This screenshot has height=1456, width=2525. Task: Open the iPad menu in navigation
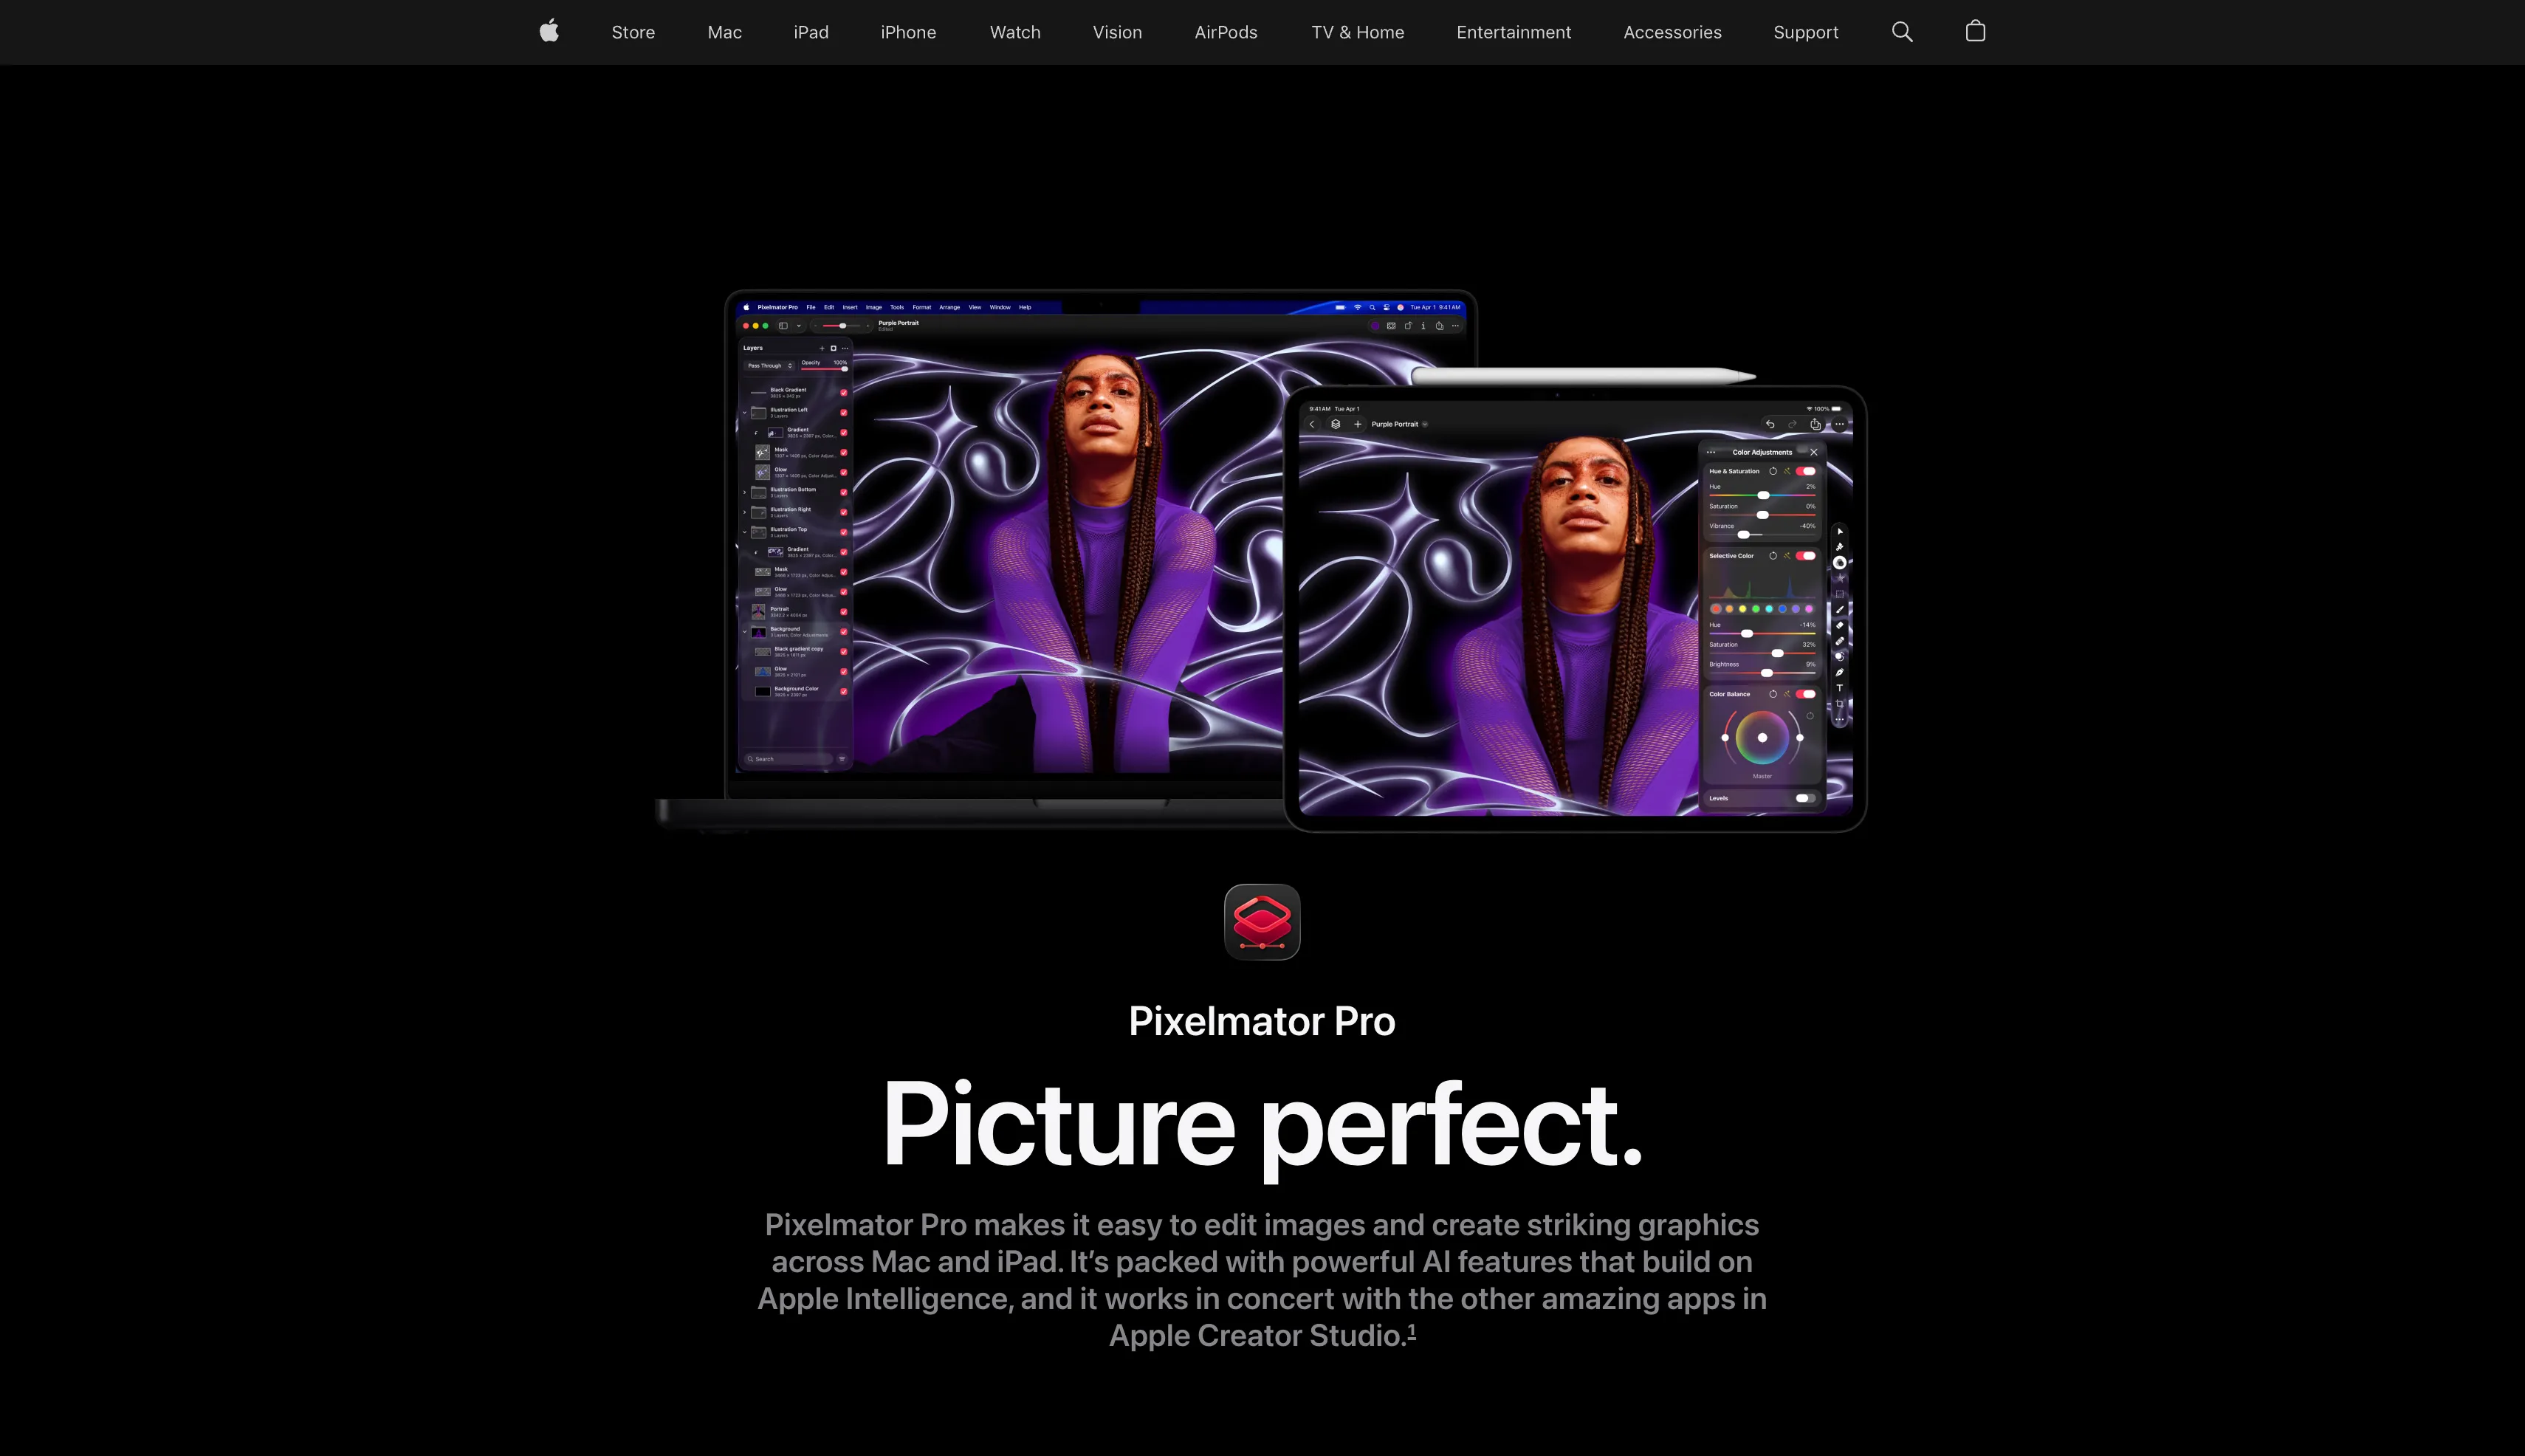pos(810,32)
